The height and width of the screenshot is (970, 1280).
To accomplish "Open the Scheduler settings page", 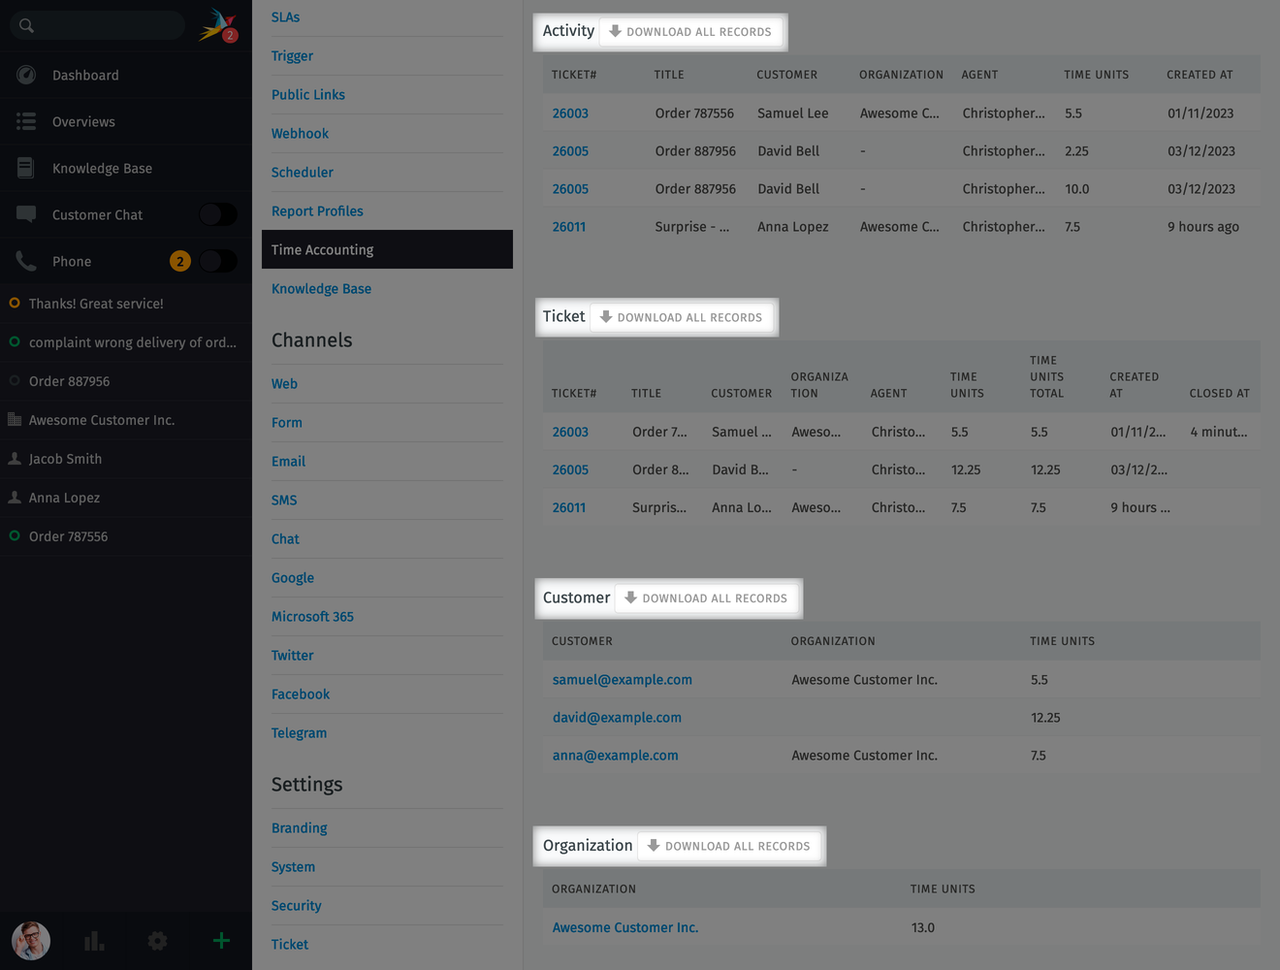I will point(302,172).
